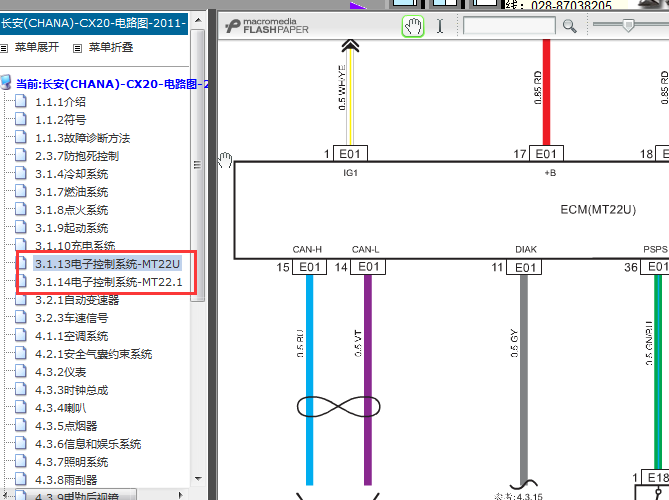
Task: Select 3.1.13电子控制系统-MT22U entry
Action: [108, 264]
